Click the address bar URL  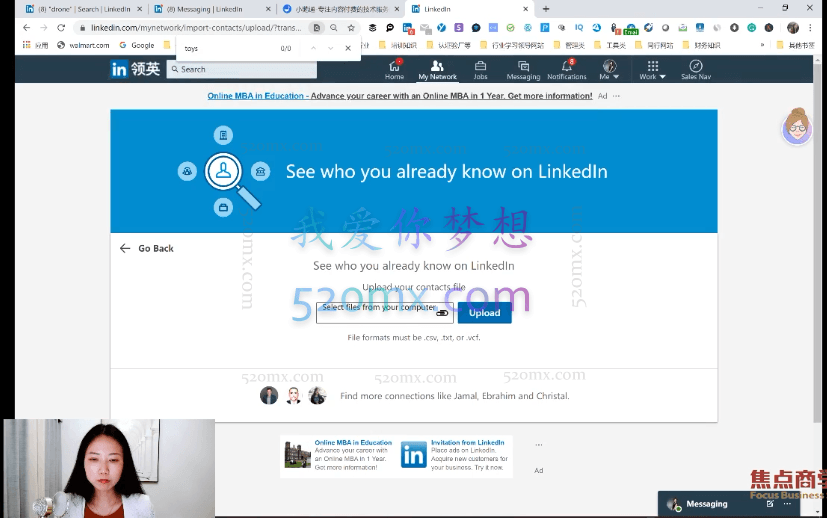tap(196, 27)
